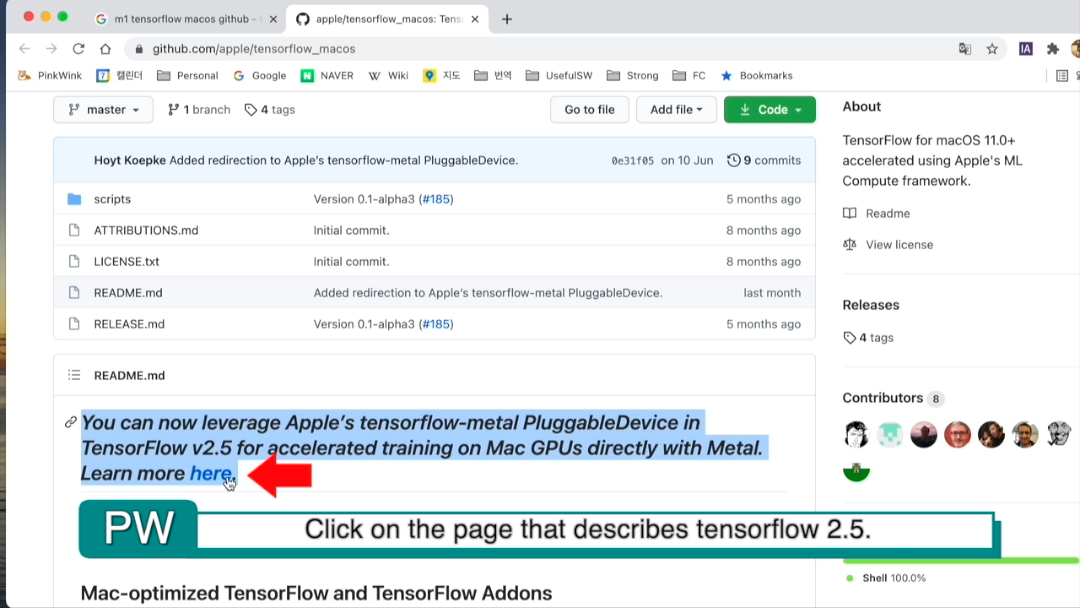Open Initial commit message in LICENSE.txt row
The height and width of the screenshot is (608, 1080).
pyautogui.click(x=351, y=262)
